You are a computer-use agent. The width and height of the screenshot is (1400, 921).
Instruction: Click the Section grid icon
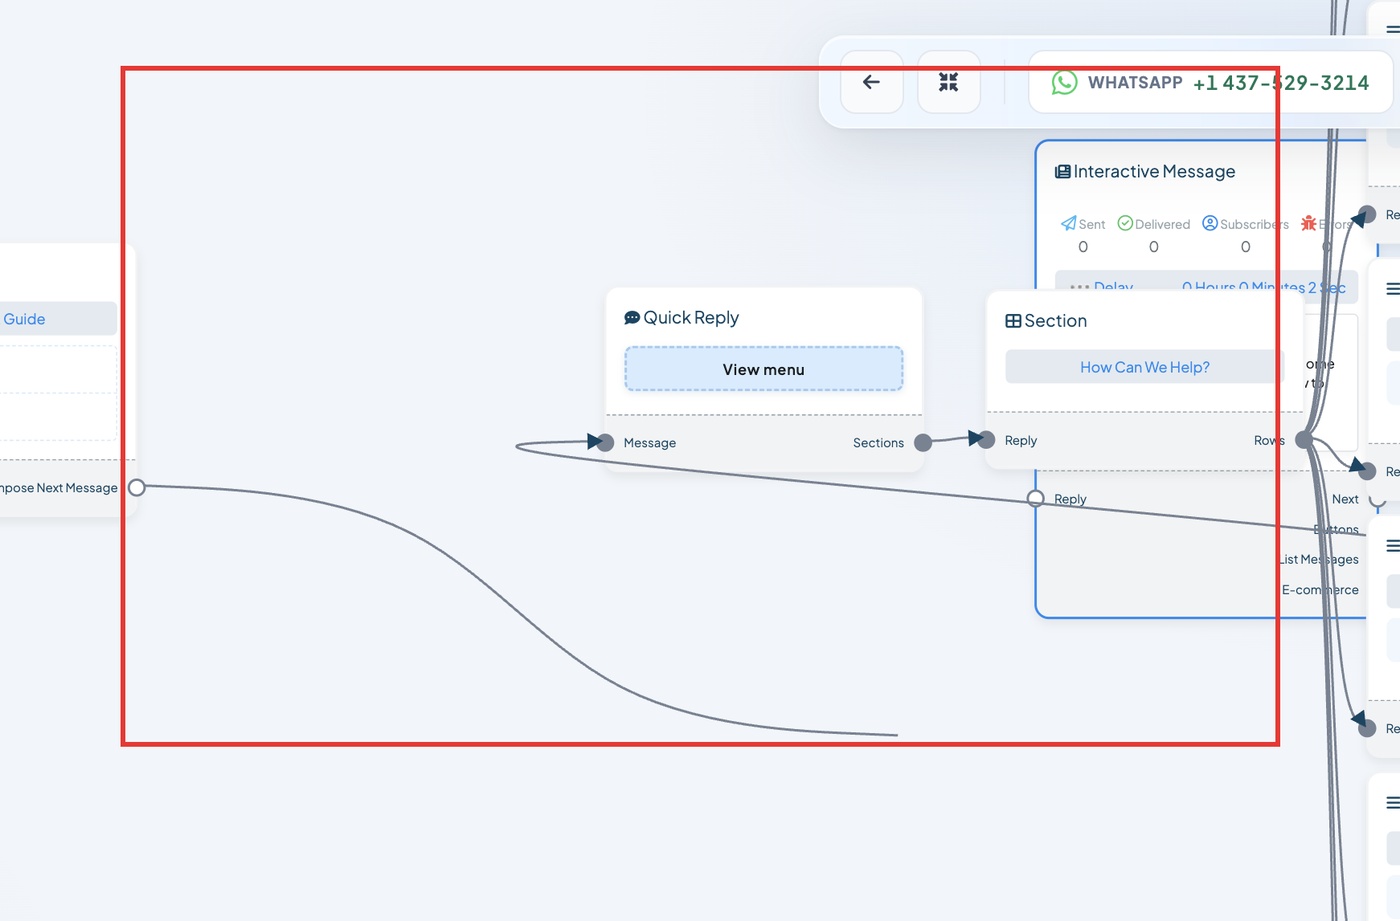(1013, 321)
